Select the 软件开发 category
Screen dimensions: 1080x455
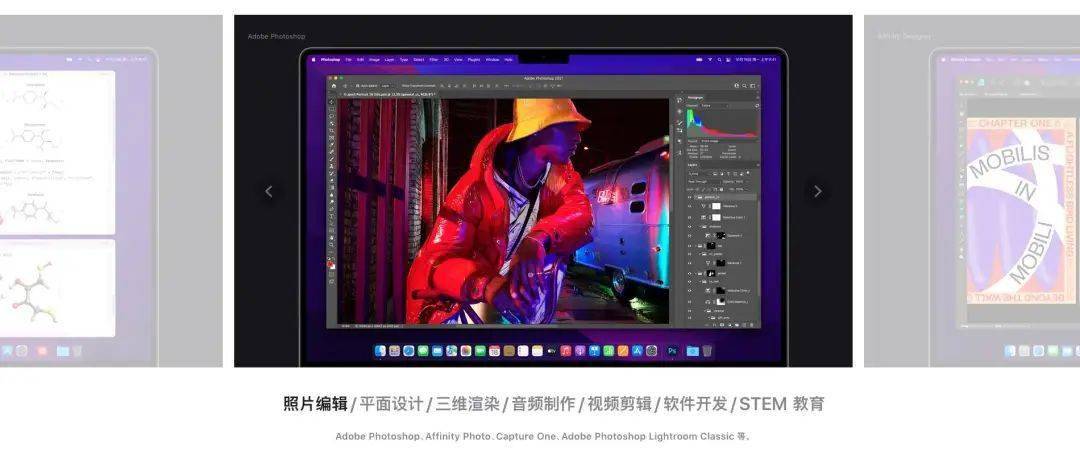click(x=695, y=404)
